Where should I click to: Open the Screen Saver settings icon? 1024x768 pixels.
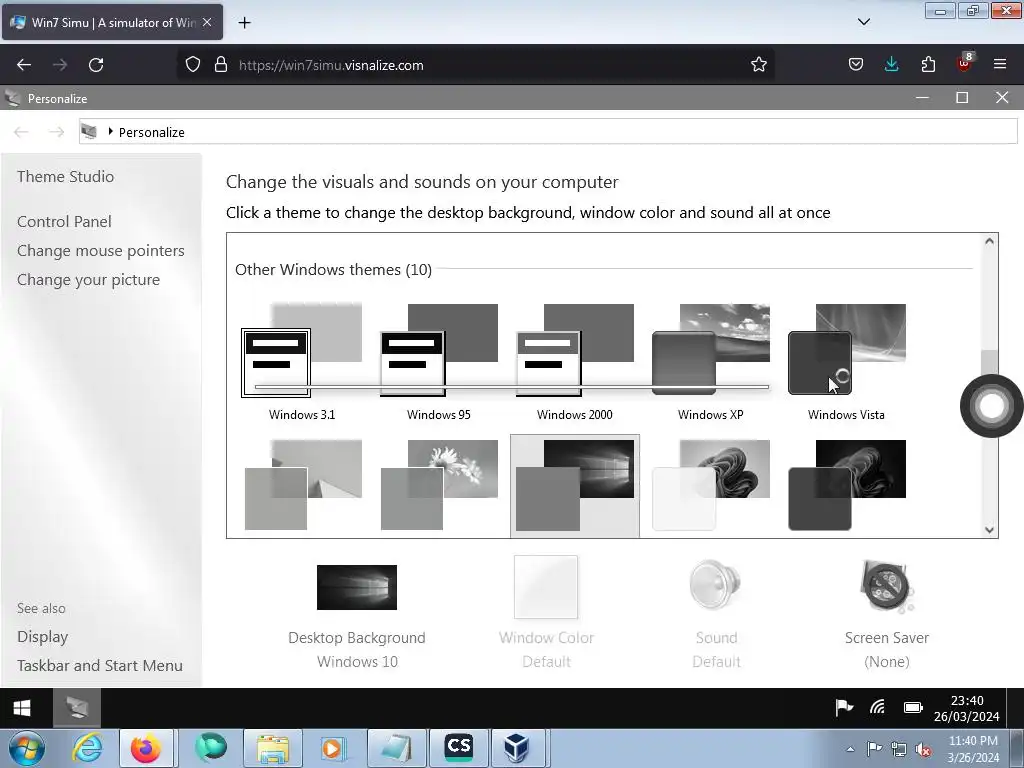(887, 586)
